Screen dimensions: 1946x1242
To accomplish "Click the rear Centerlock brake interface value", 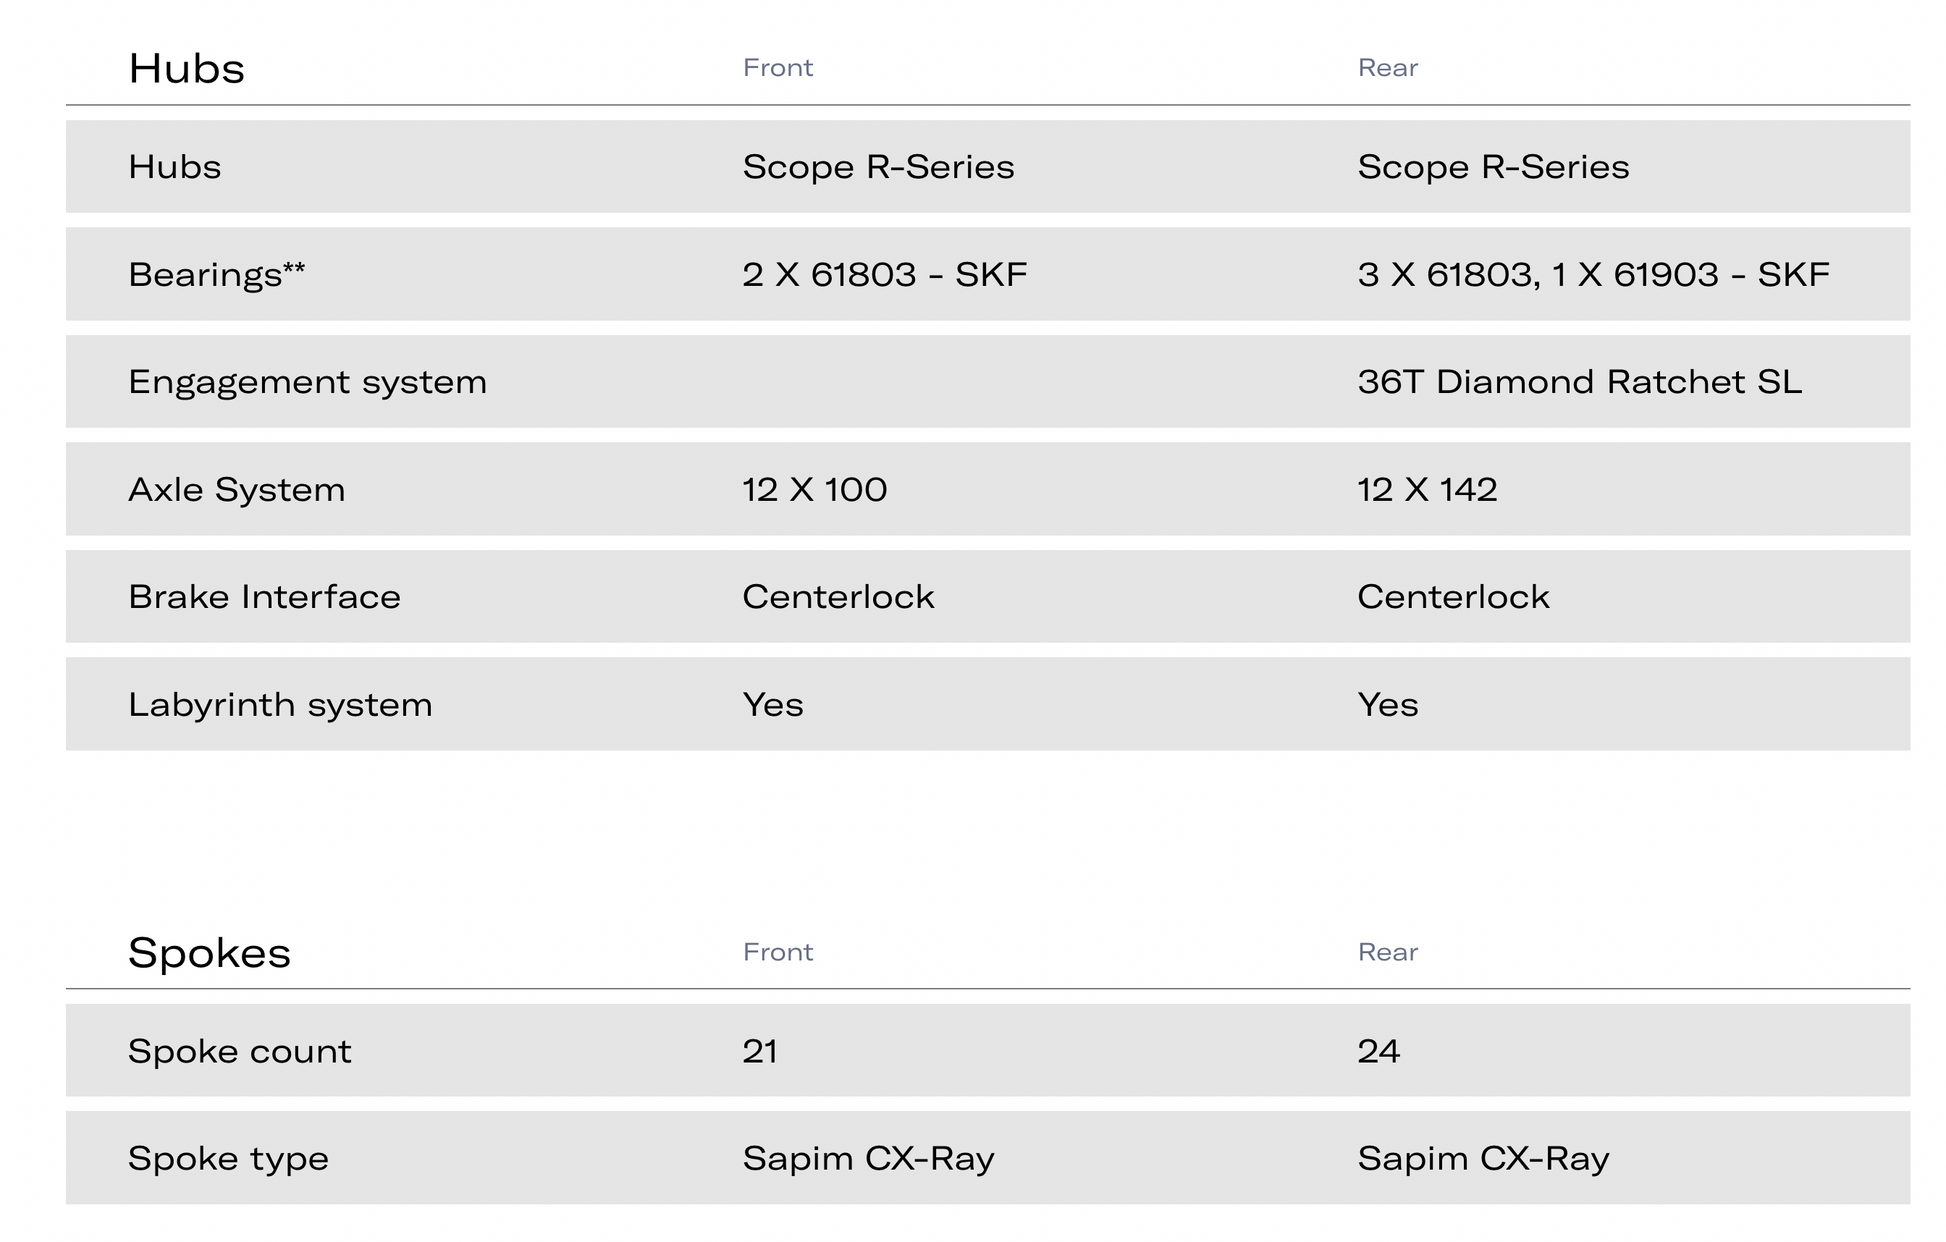I will coord(1453,597).
